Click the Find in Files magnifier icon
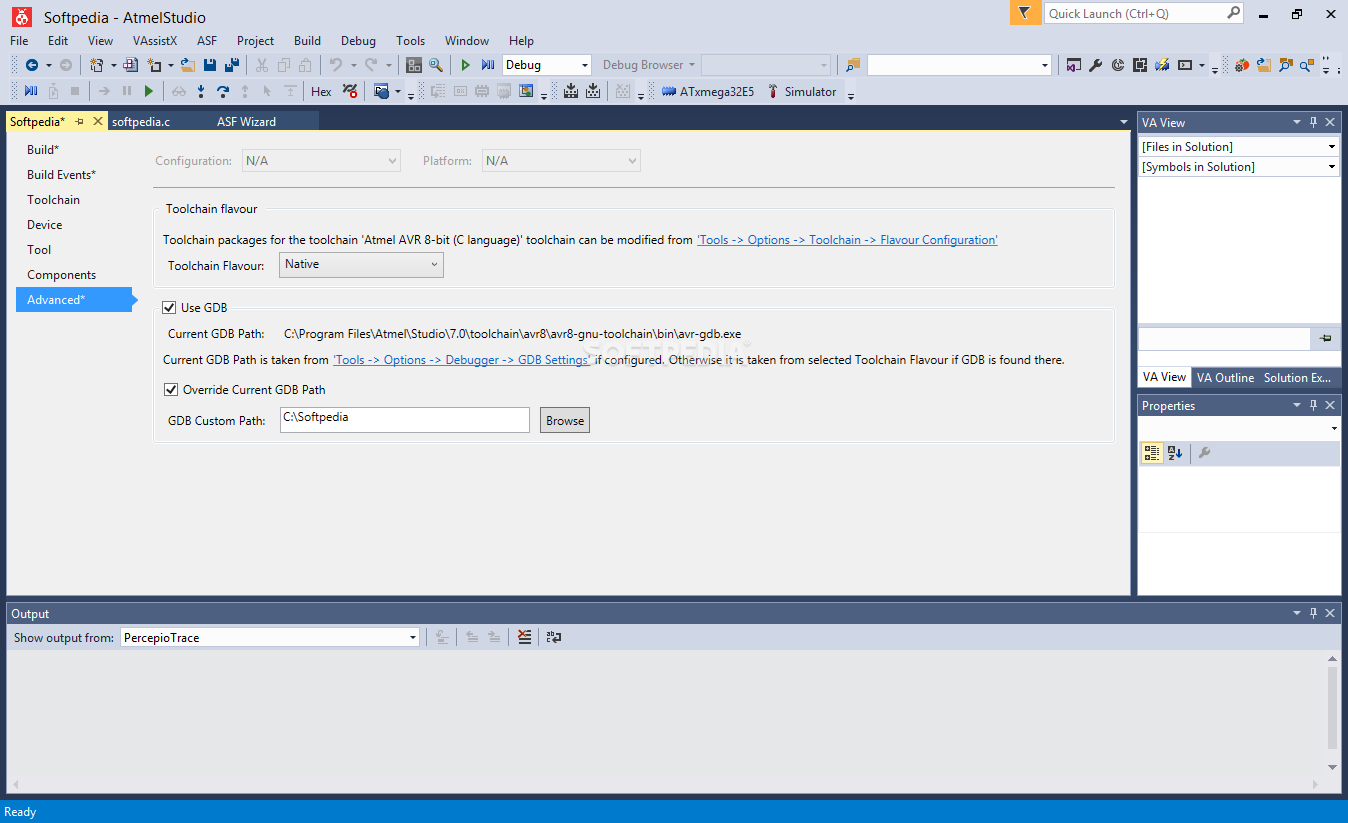The width and height of the screenshot is (1348, 823). tap(436, 65)
